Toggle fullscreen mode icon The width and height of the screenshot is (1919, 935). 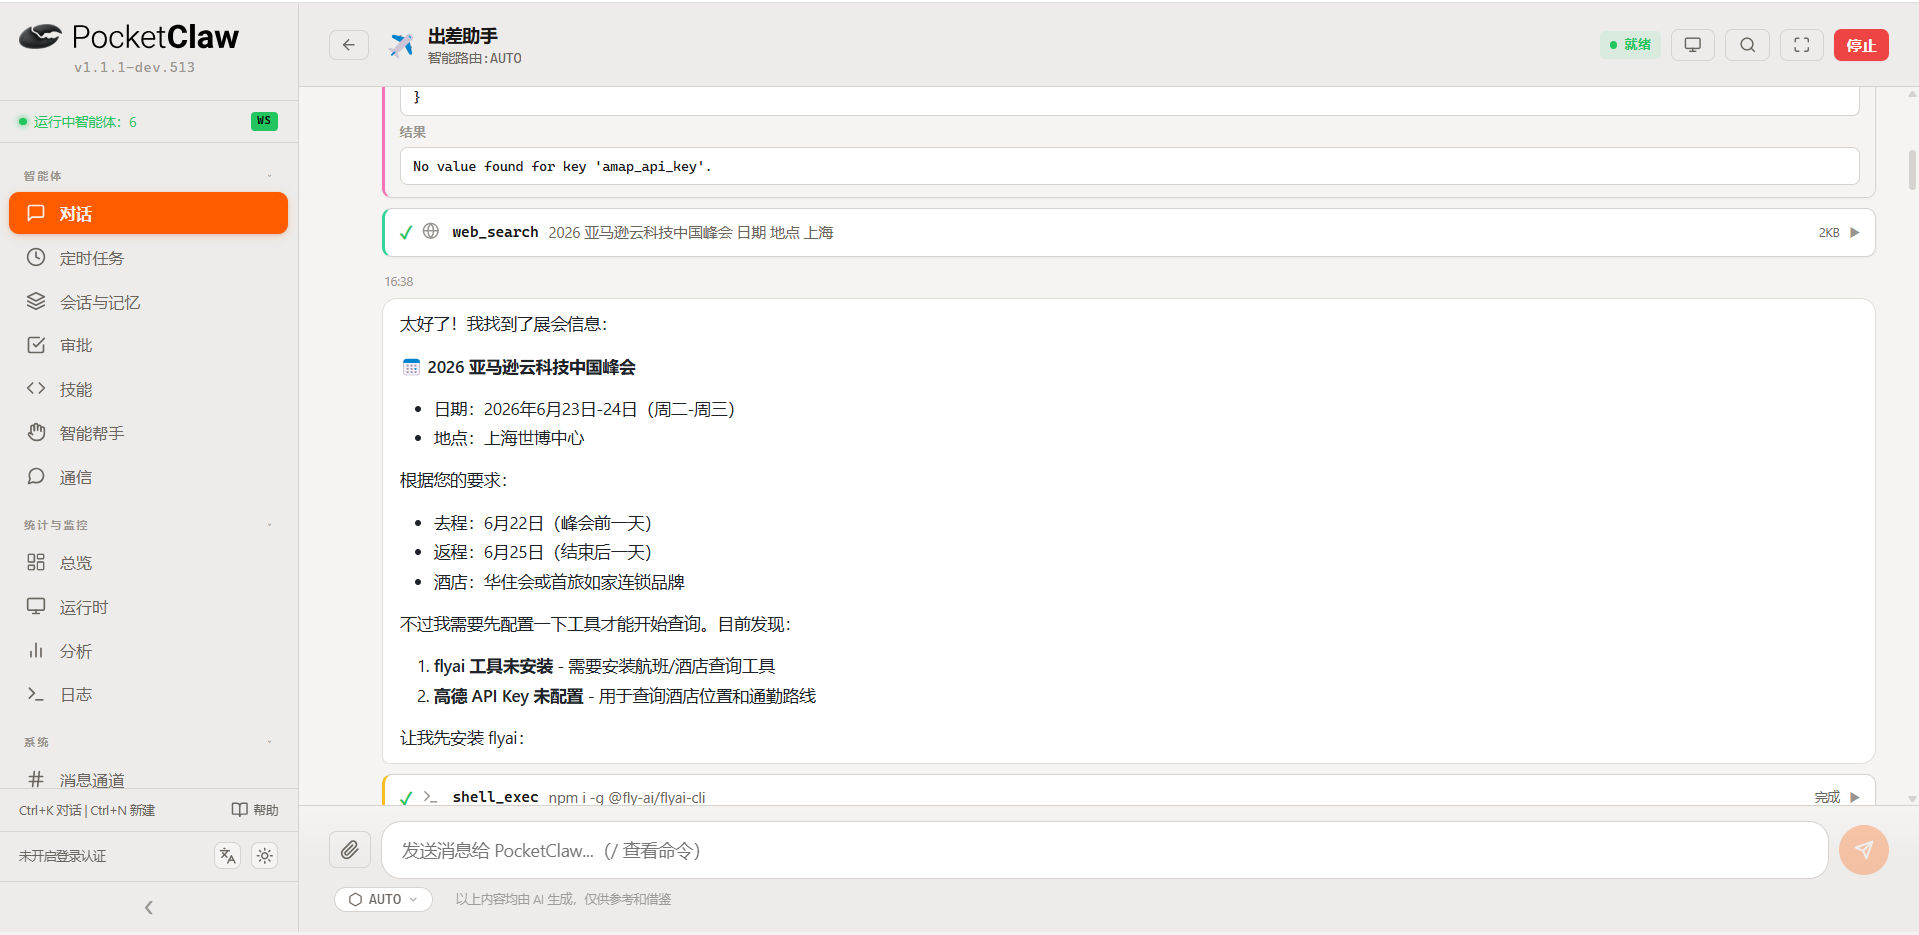click(1802, 45)
